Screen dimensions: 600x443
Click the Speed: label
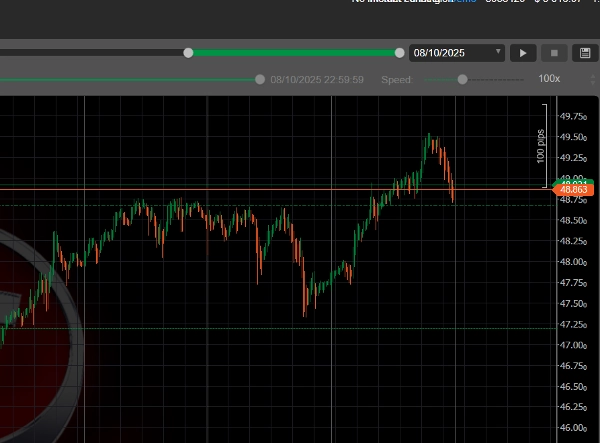tap(397, 80)
